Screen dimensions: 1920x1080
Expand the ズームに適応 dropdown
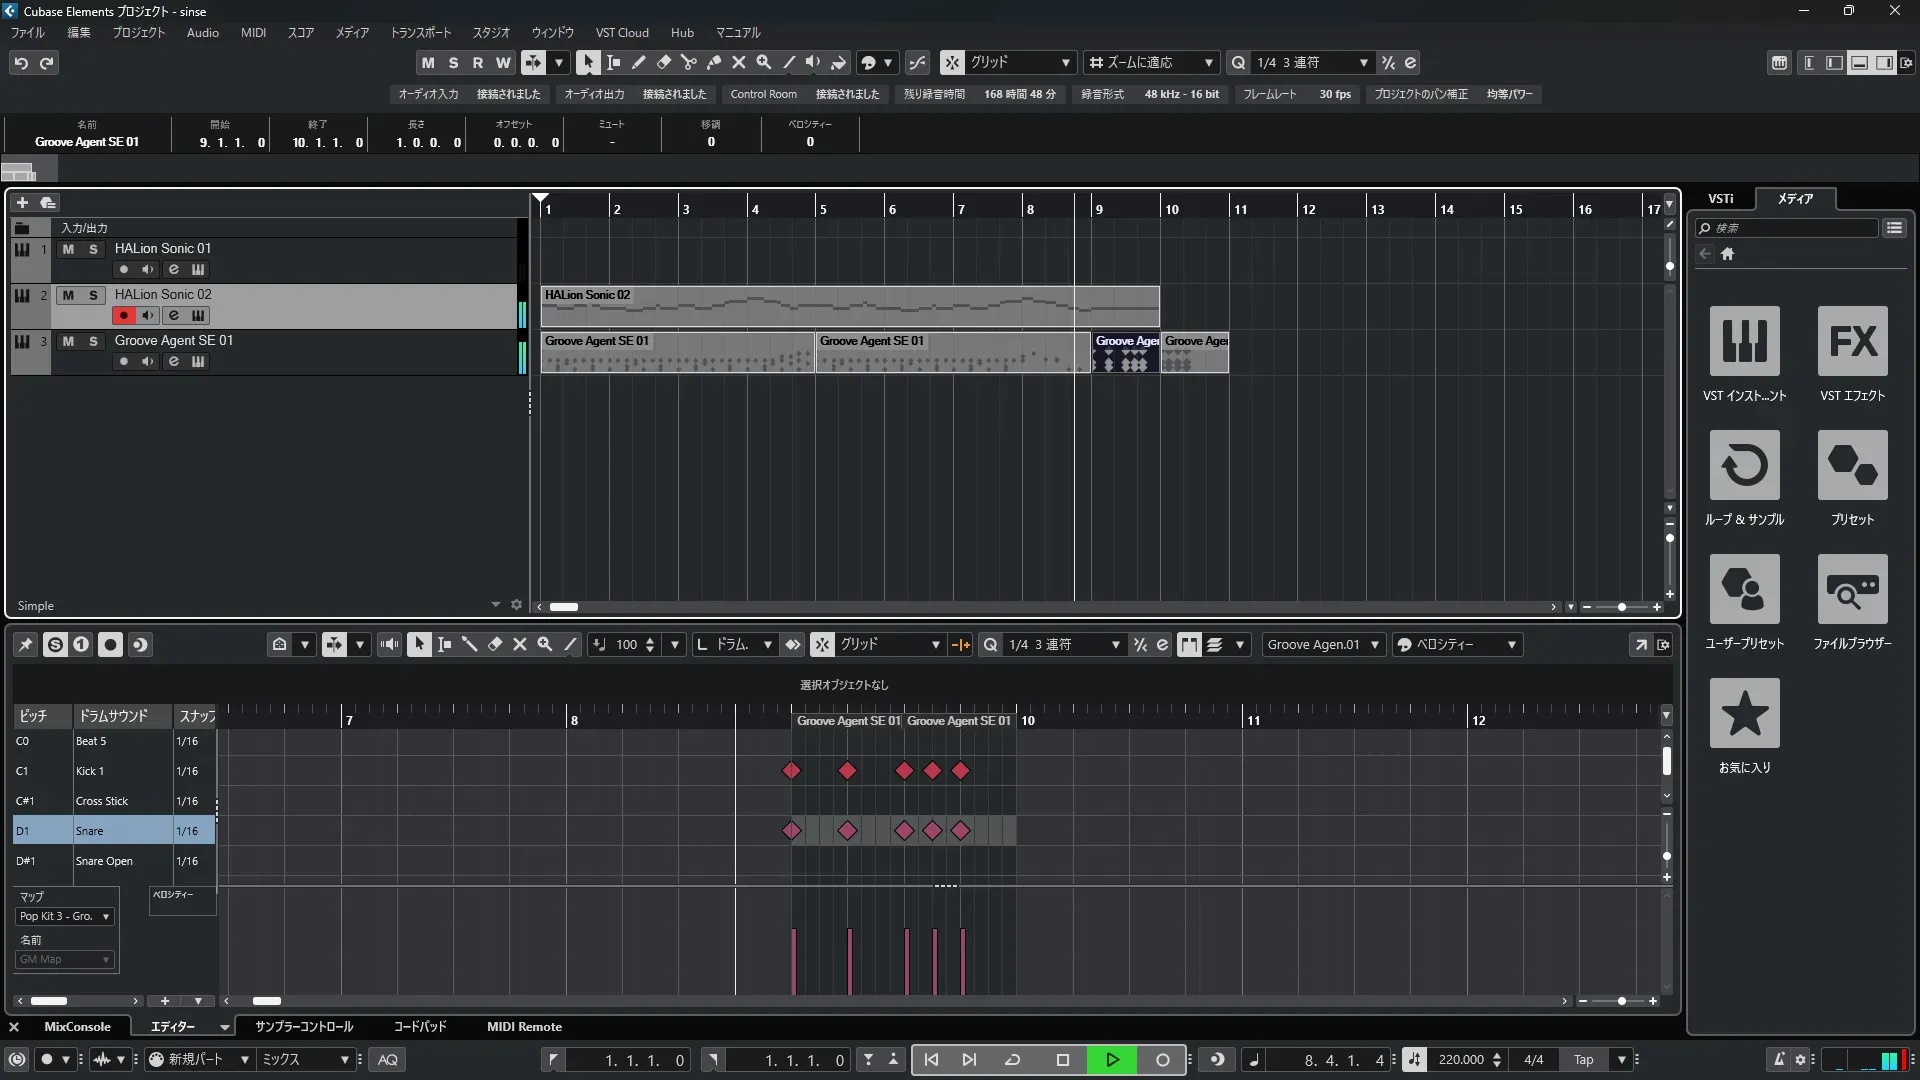[x=1208, y=62]
